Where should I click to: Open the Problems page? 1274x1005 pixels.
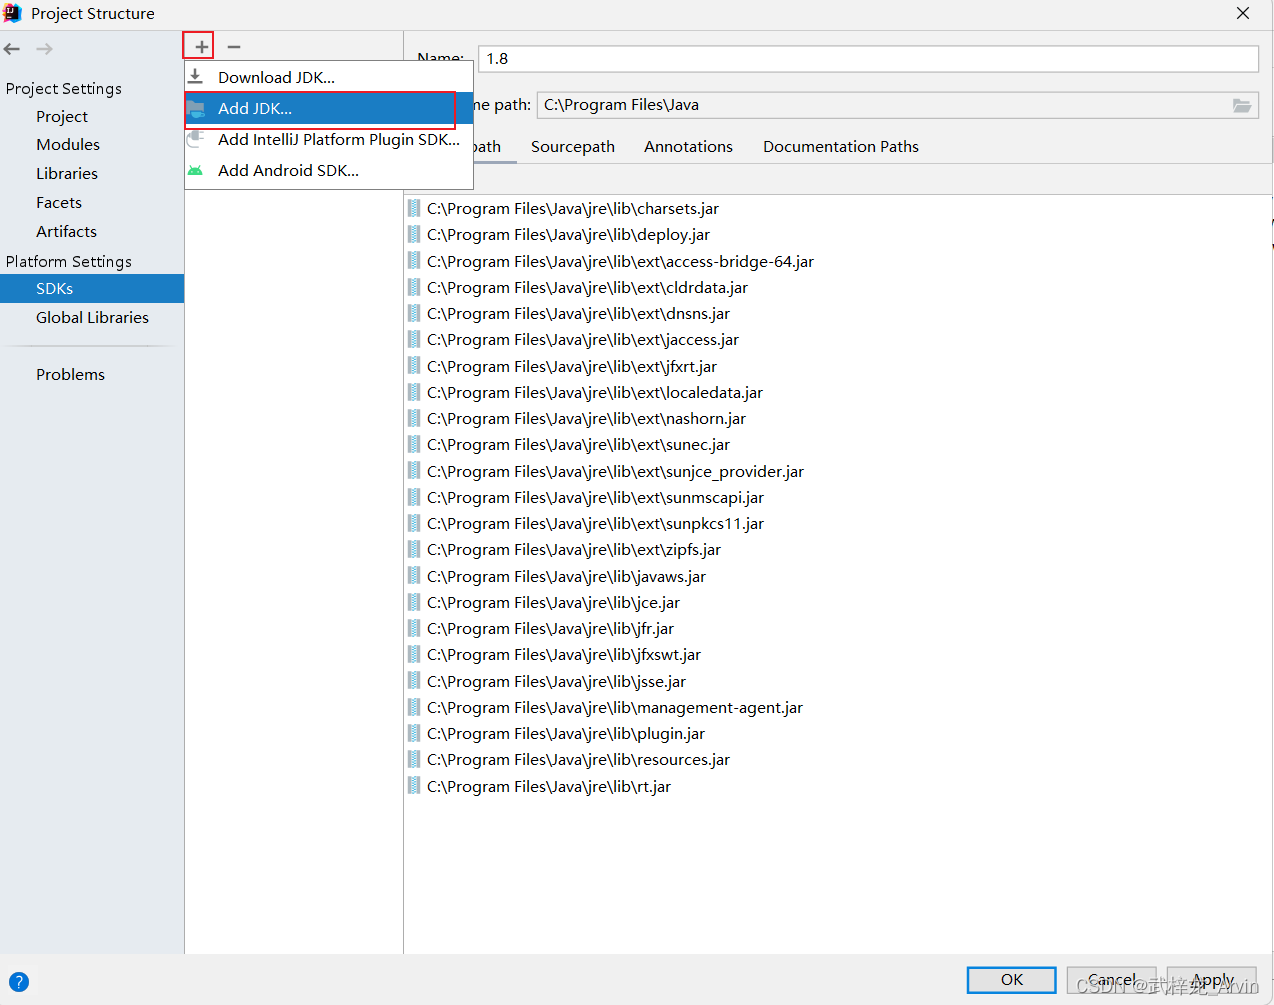pos(70,374)
